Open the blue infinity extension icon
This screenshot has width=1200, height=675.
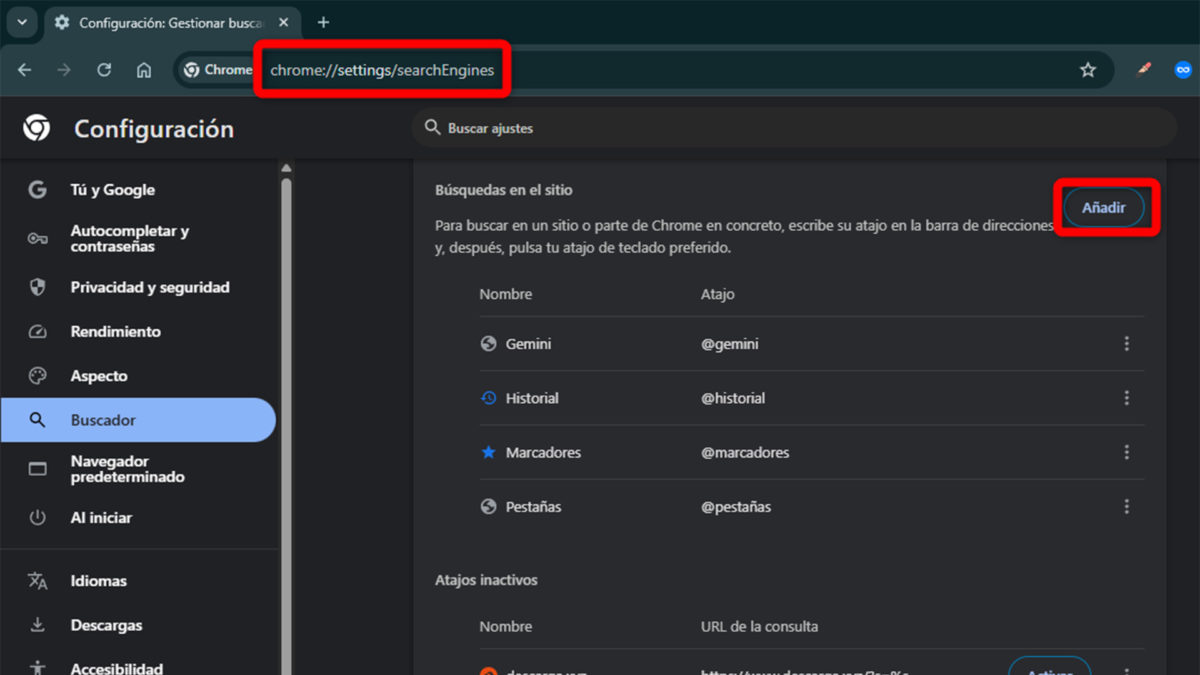click(1182, 70)
